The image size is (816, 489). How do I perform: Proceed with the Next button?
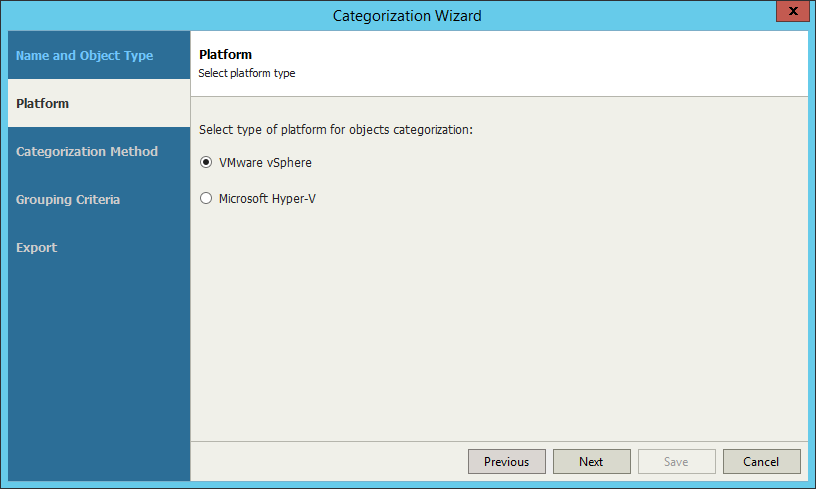(x=592, y=461)
